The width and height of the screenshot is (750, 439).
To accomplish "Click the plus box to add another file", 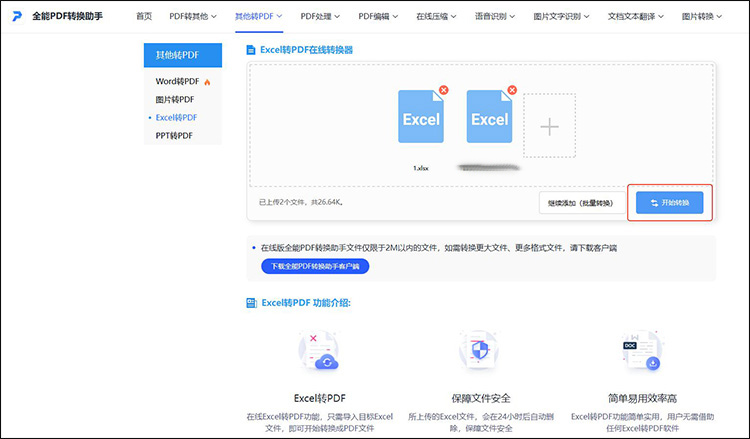I will click(x=549, y=126).
